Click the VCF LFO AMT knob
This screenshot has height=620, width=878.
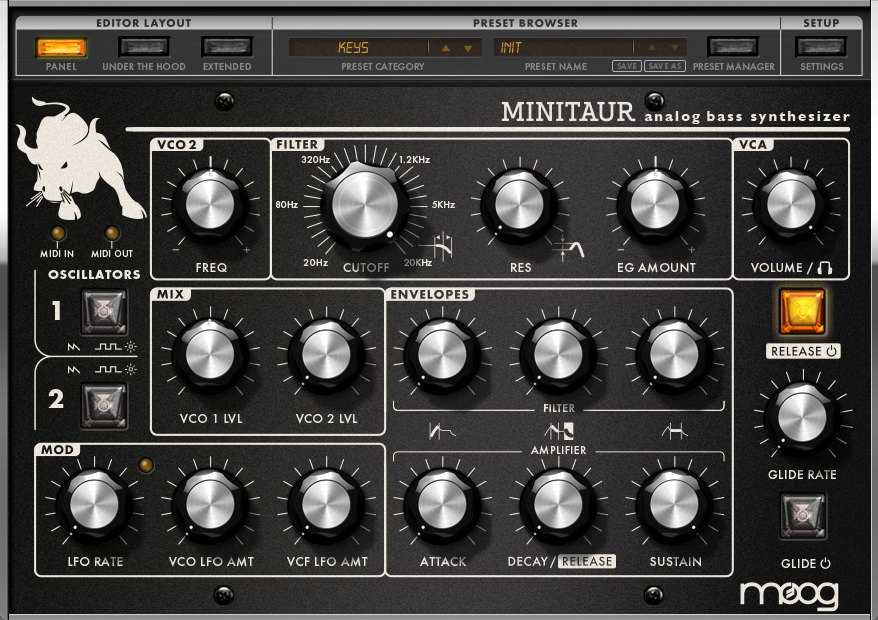coord(326,504)
